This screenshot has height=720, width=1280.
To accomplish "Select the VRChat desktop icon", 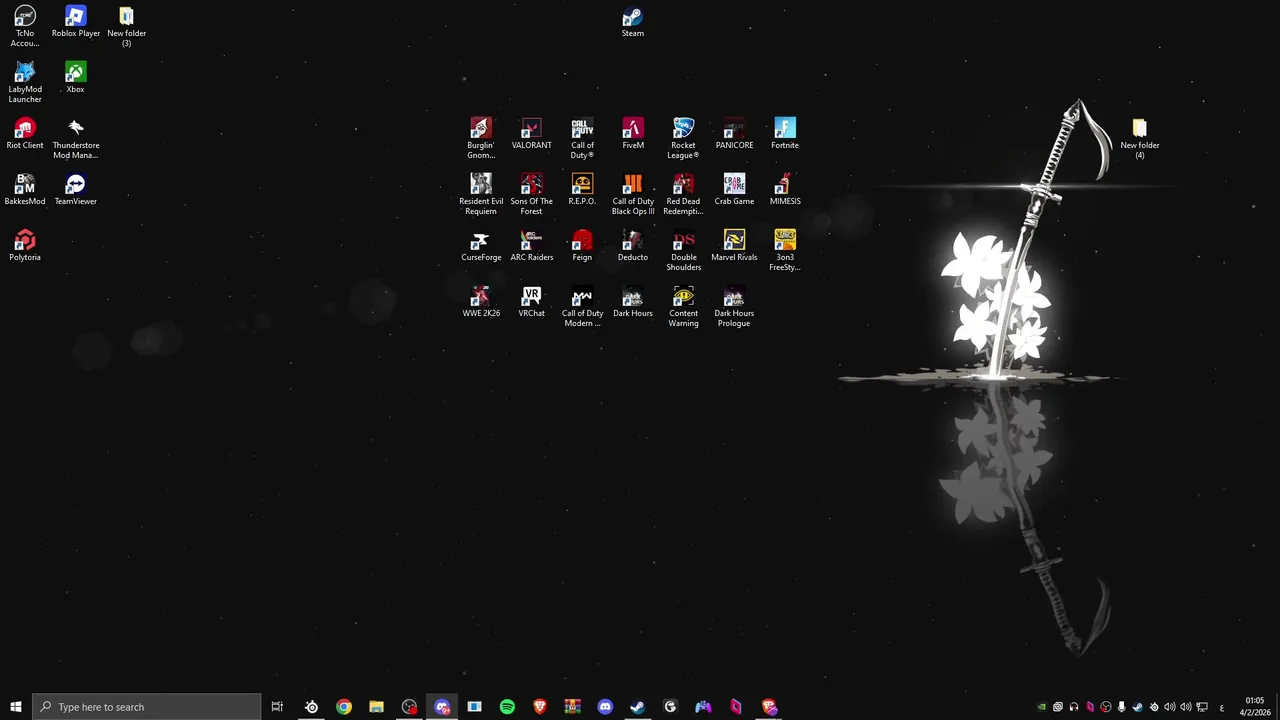I will pos(531,303).
